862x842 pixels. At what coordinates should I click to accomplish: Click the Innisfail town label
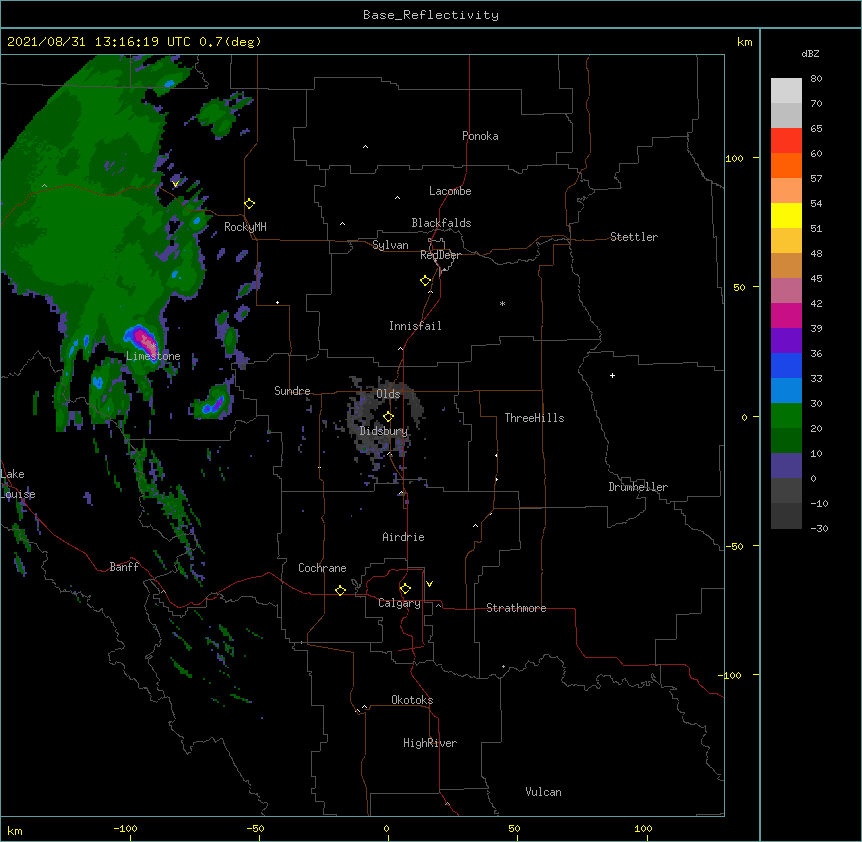[415, 326]
